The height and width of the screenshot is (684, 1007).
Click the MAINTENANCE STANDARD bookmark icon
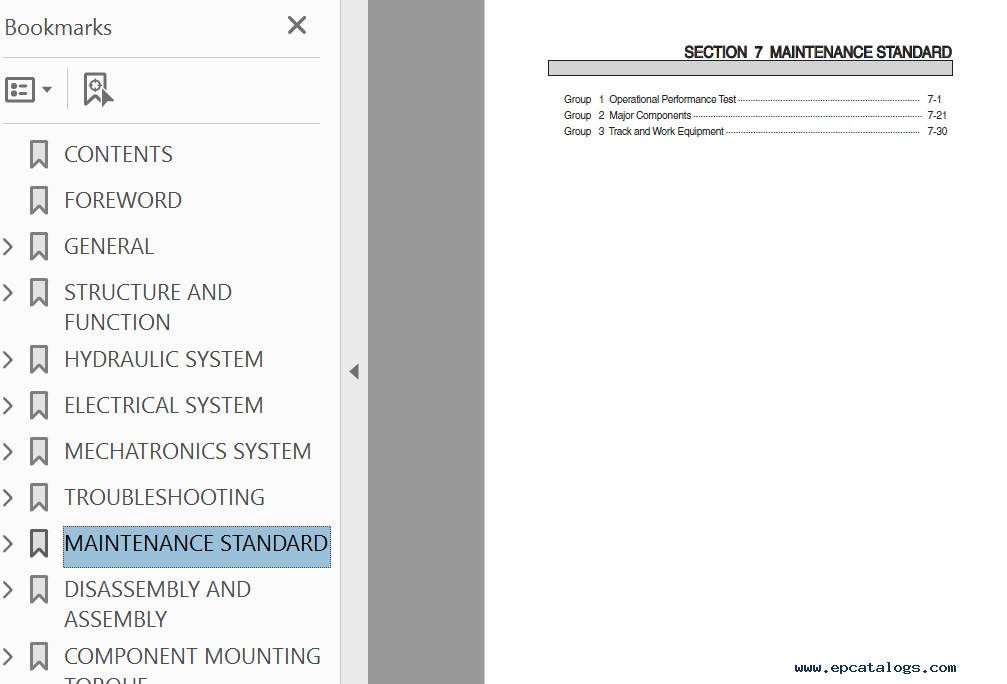pyautogui.click(x=39, y=543)
